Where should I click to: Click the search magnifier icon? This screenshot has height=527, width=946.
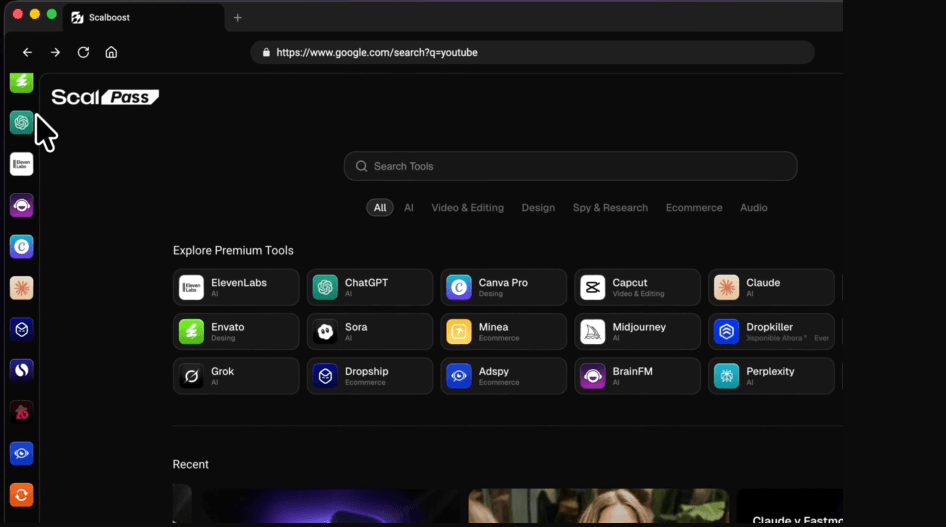pyautogui.click(x=361, y=166)
